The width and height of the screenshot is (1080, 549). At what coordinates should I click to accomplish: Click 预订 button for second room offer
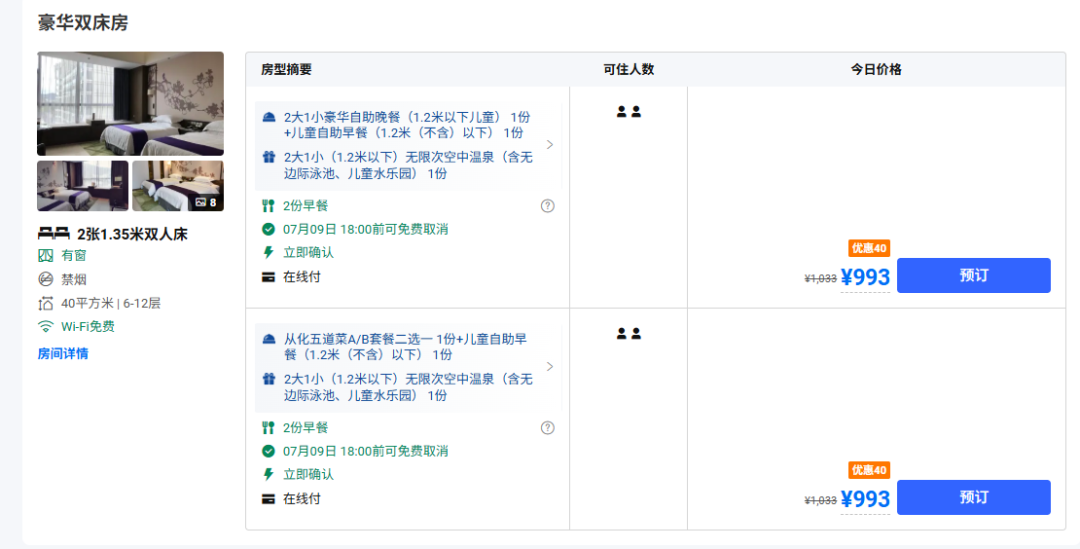click(973, 497)
